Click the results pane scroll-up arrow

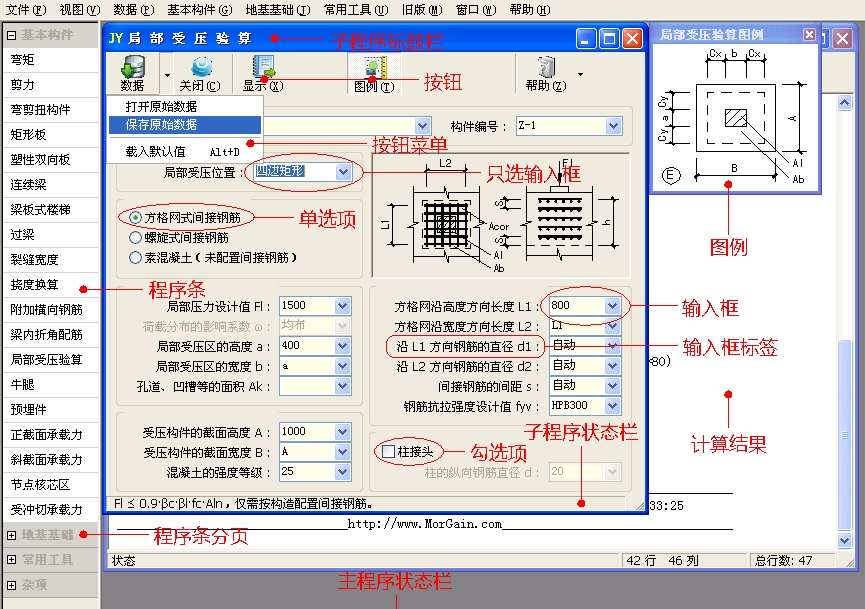coord(844,103)
